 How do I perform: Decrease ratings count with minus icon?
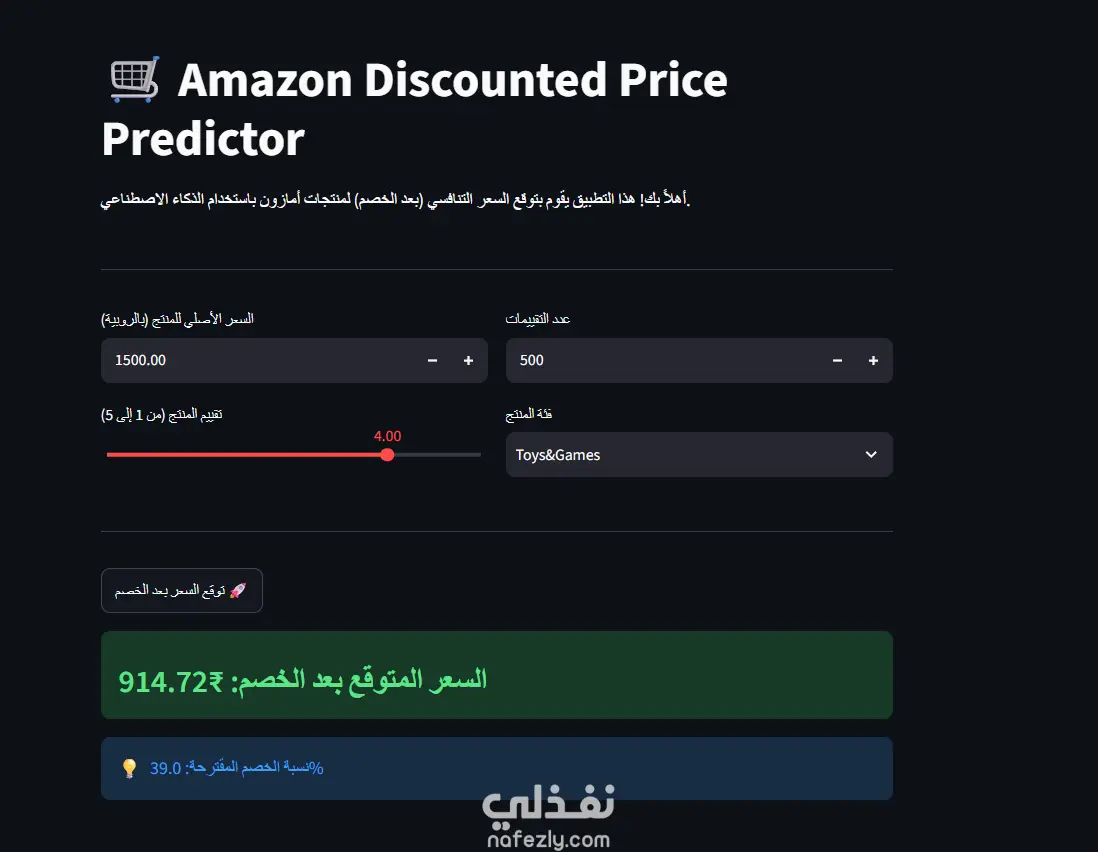(x=837, y=361)
